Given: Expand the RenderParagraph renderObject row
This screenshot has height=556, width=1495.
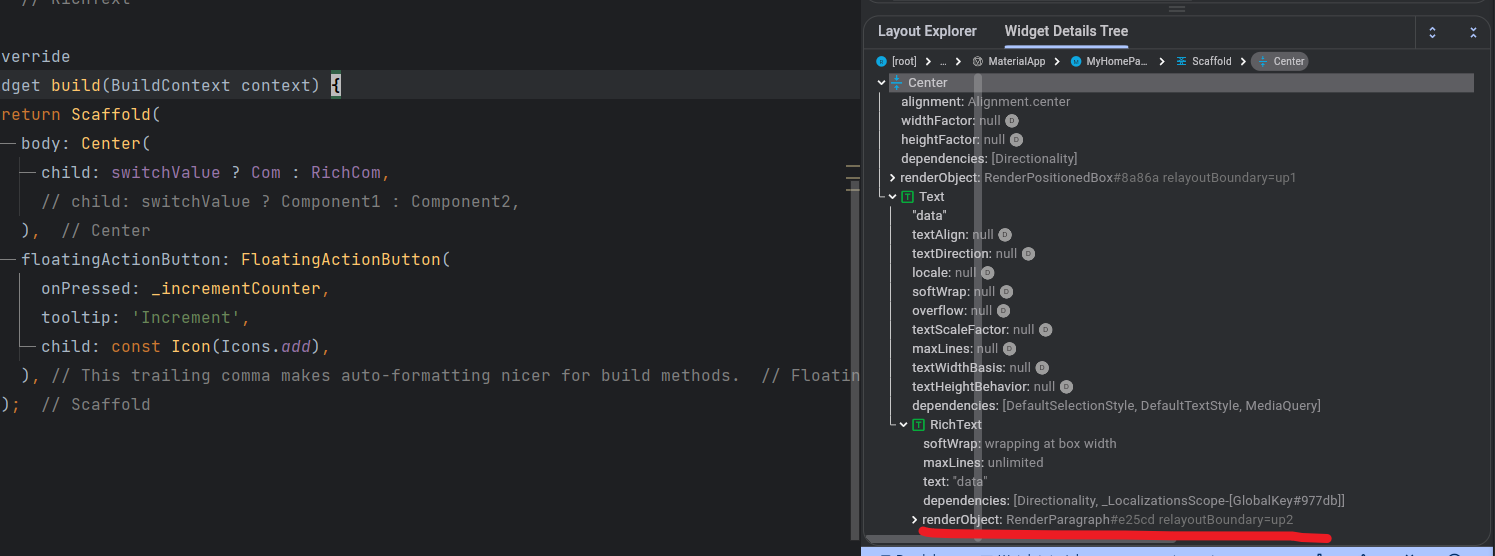Looking at the screenshot, I should (x=914, y=520).
